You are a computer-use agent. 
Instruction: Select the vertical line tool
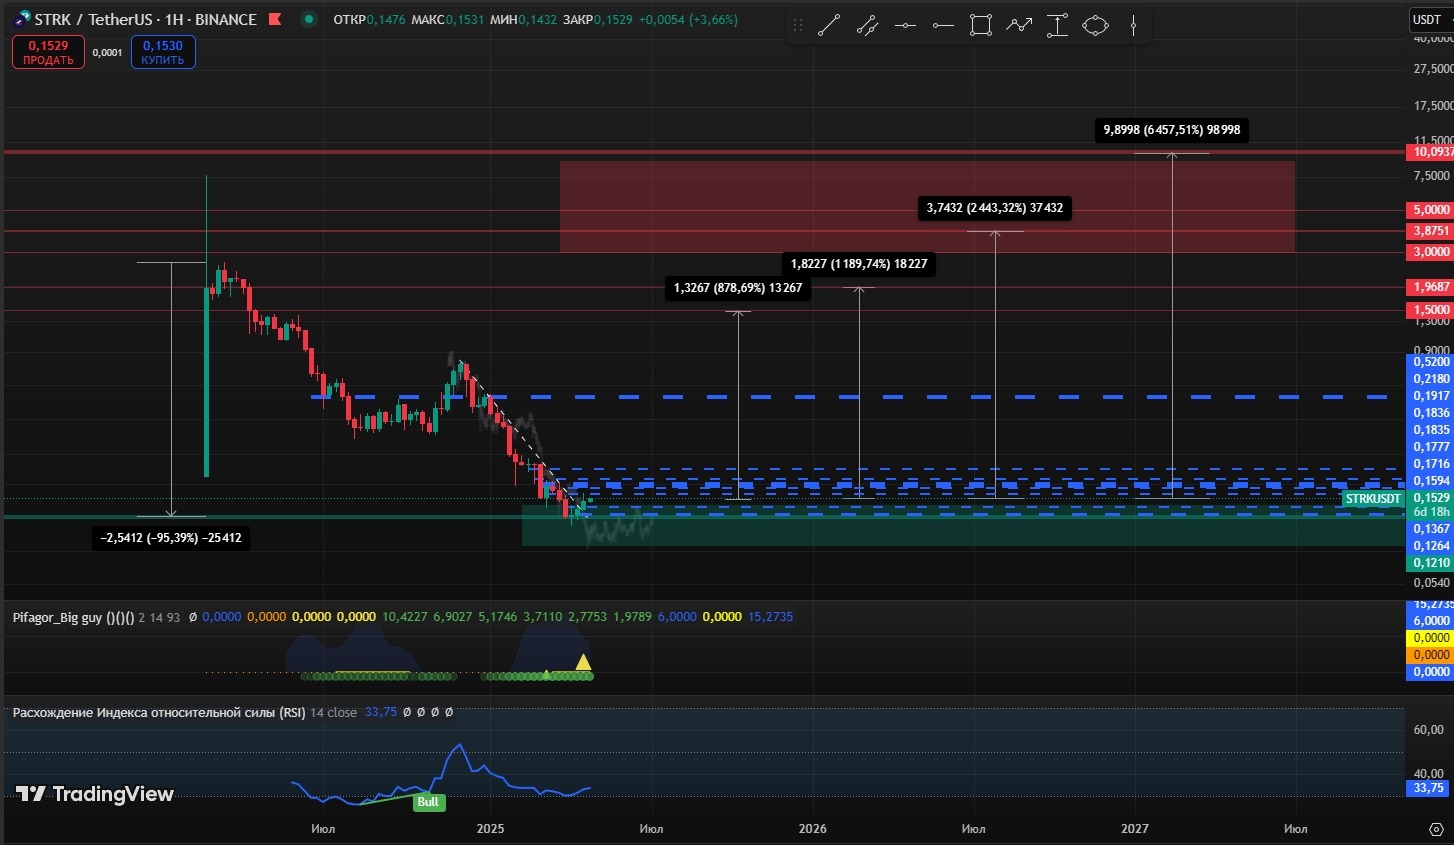[x=1133, y=26]
